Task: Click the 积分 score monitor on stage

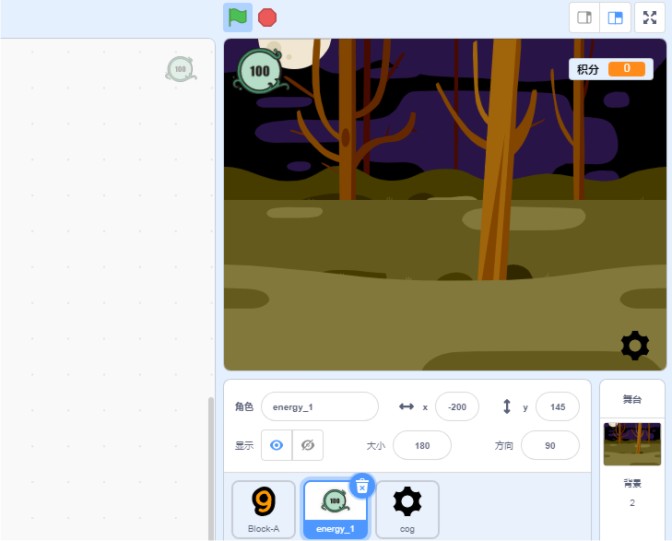Action: (x=611, y=69)
